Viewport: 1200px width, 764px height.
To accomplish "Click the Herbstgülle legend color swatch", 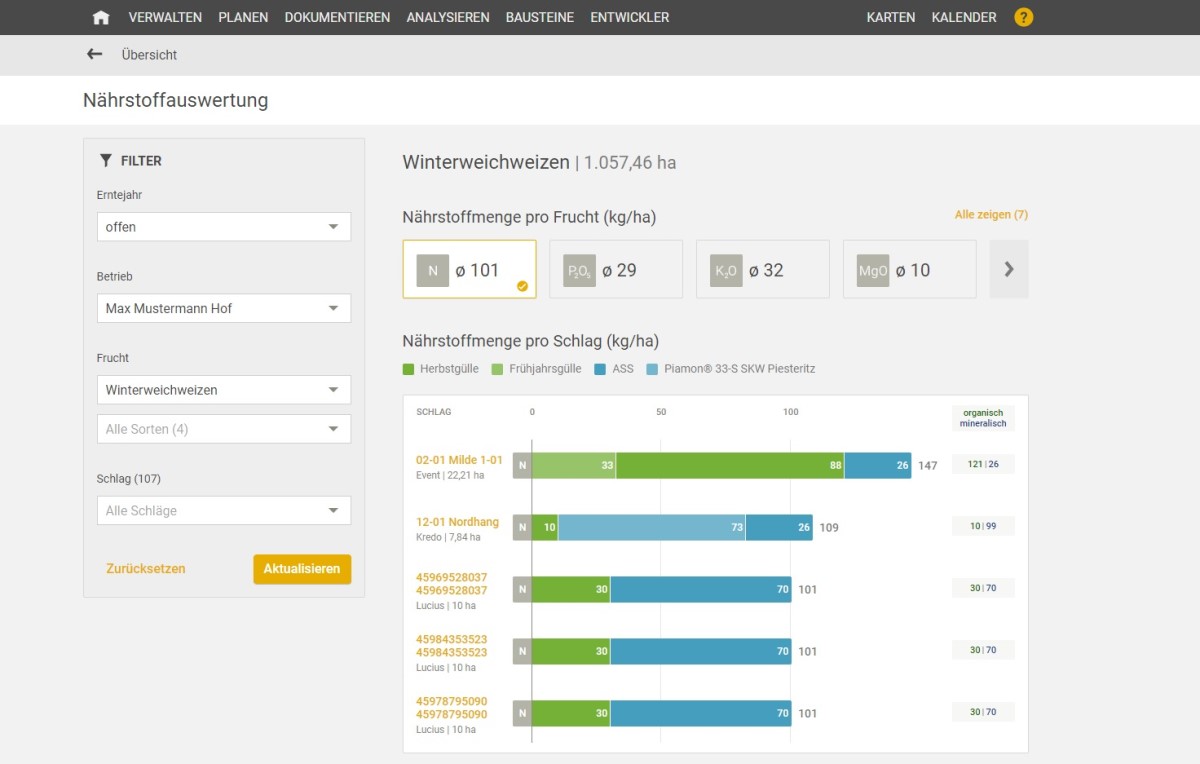I will tap(408, 369).
